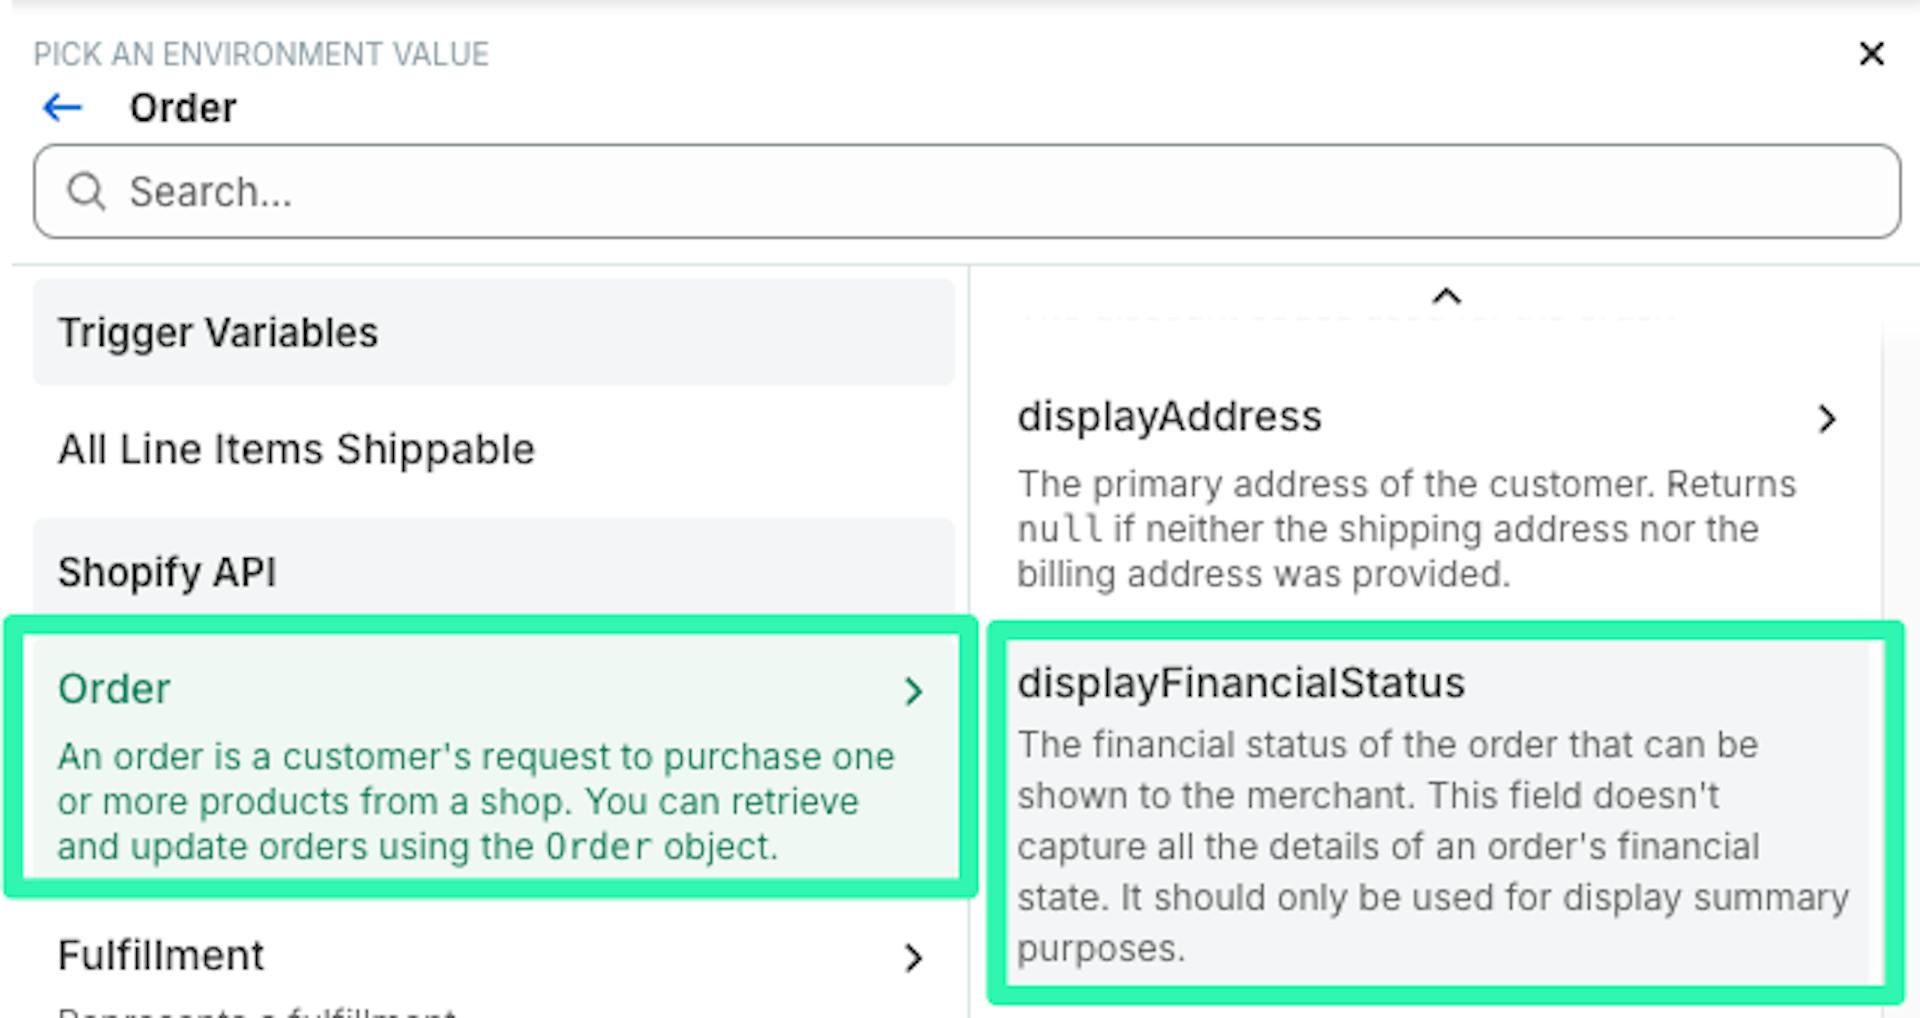Go back using the blue arrow
Image resolution: width=1920 pixels, height=1018 pixels.
click(62, 108)
